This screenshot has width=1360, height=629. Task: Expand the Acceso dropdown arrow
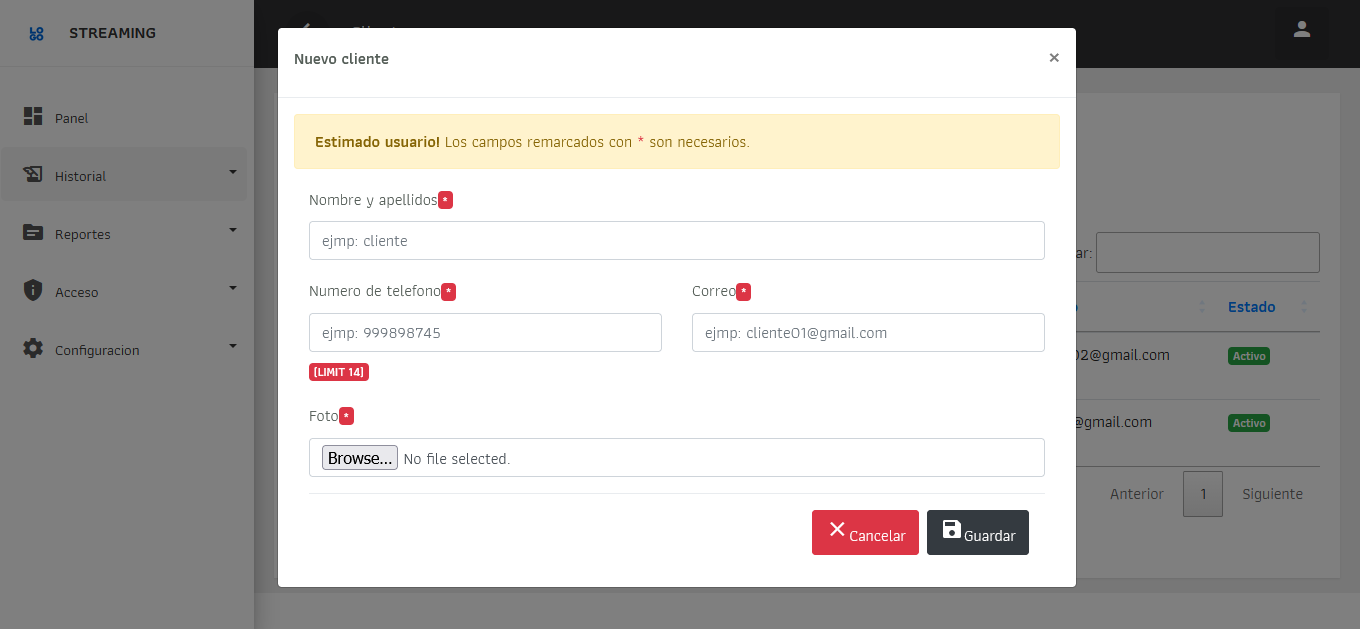coord(233,288)
